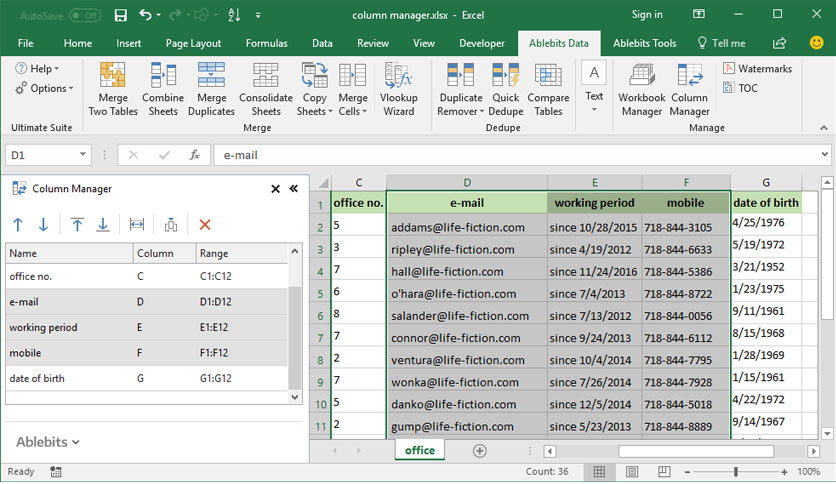Open the Name Box dropdown

tap(83, 155)
